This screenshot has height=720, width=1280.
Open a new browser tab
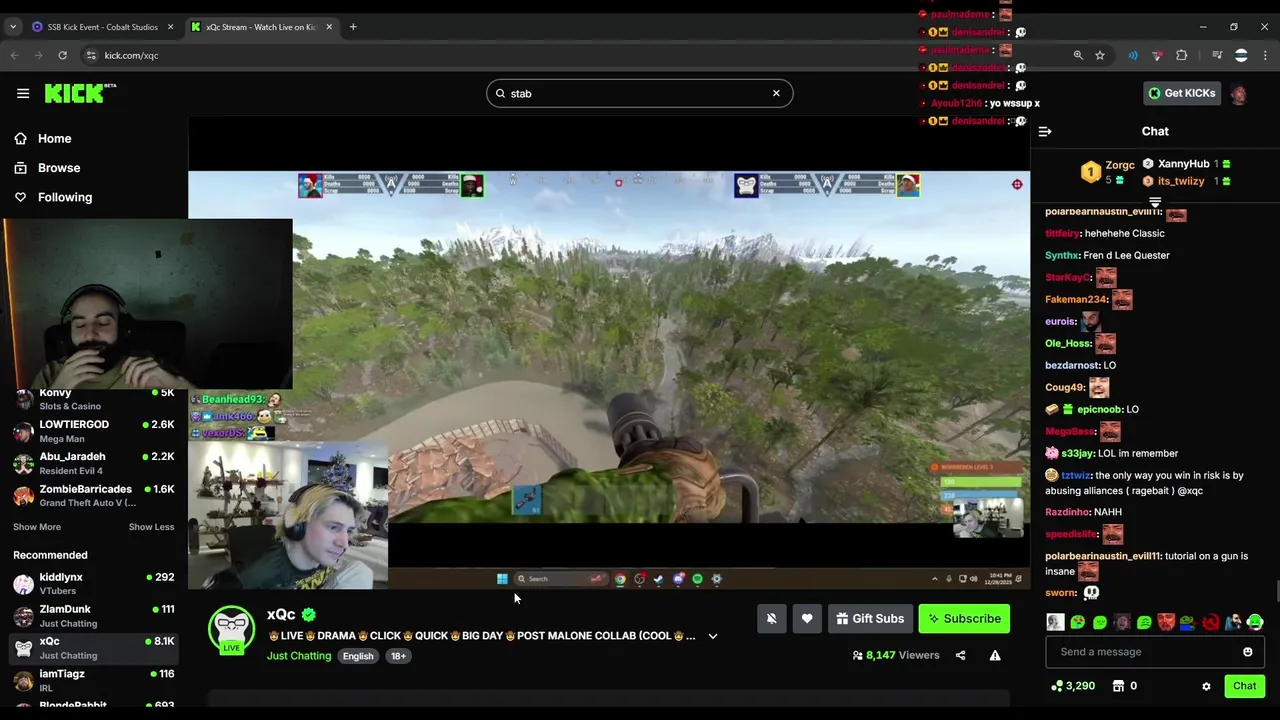click(x=353, y=27)
